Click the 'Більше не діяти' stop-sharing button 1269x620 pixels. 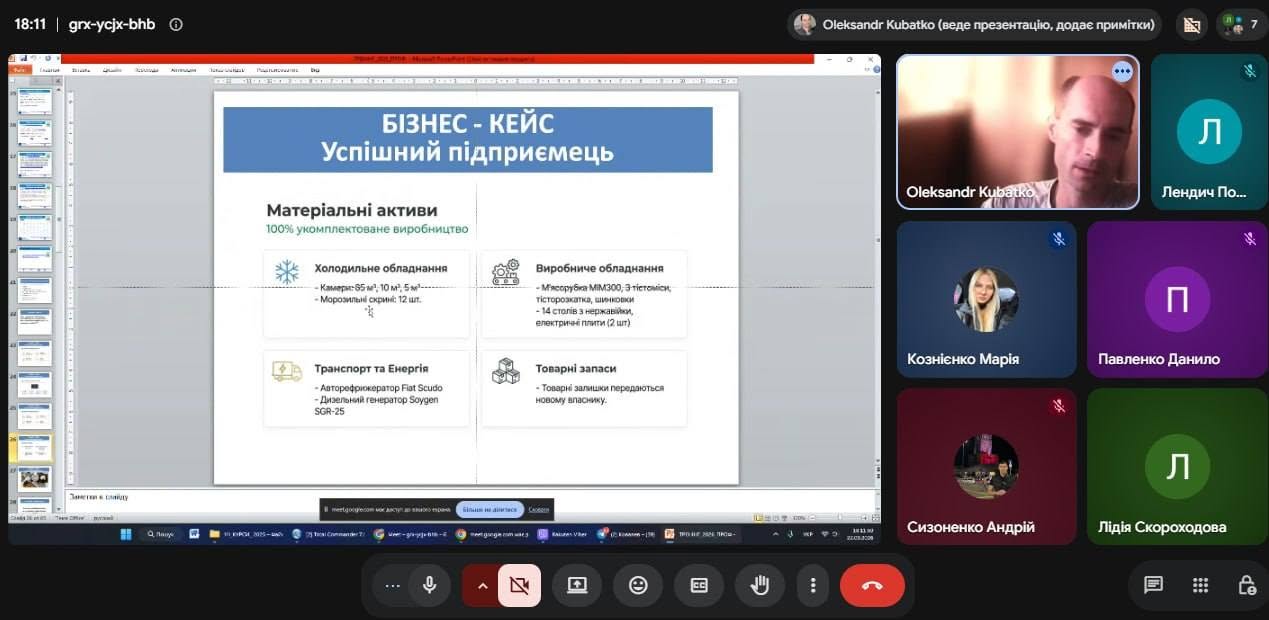490,509
